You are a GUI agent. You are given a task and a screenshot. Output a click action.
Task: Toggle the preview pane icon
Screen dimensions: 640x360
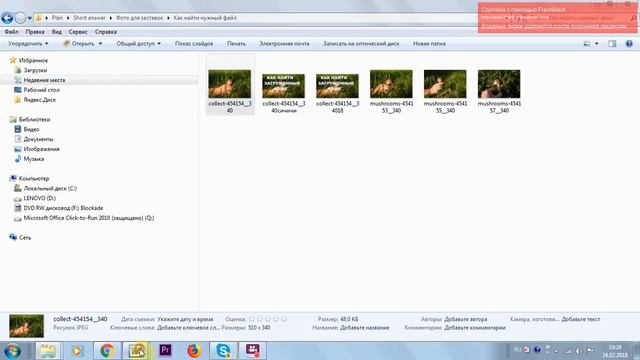pos(612,43)
